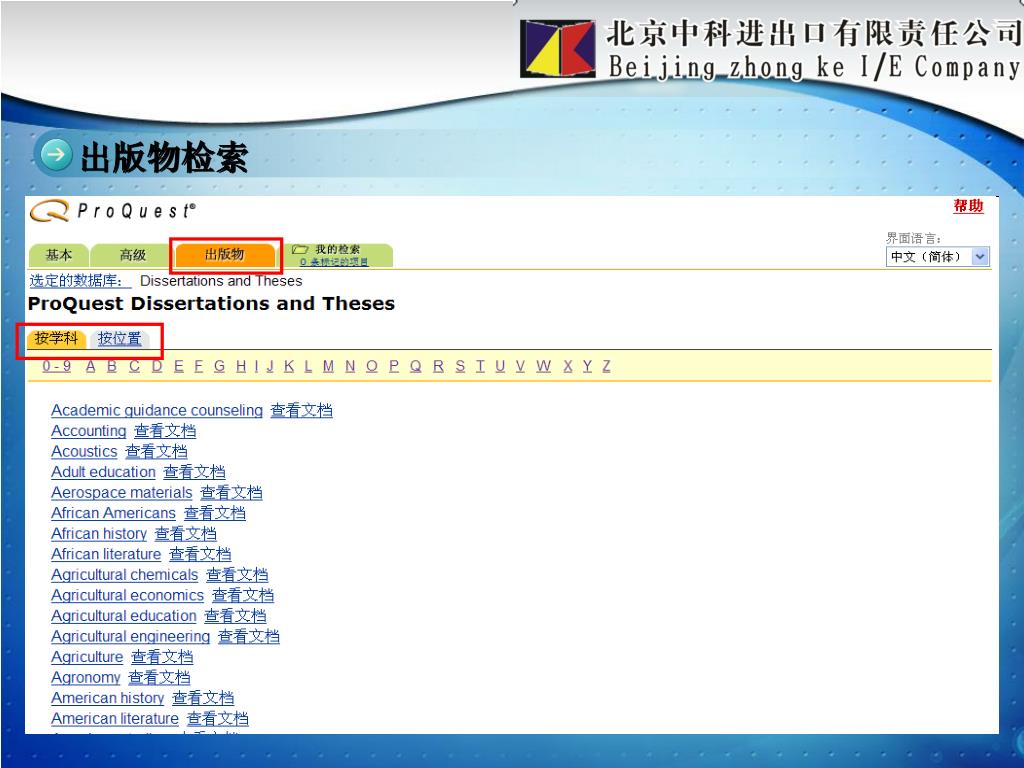
Task: Open the Agricultural chemicals subject
Action: coord(125,575)
